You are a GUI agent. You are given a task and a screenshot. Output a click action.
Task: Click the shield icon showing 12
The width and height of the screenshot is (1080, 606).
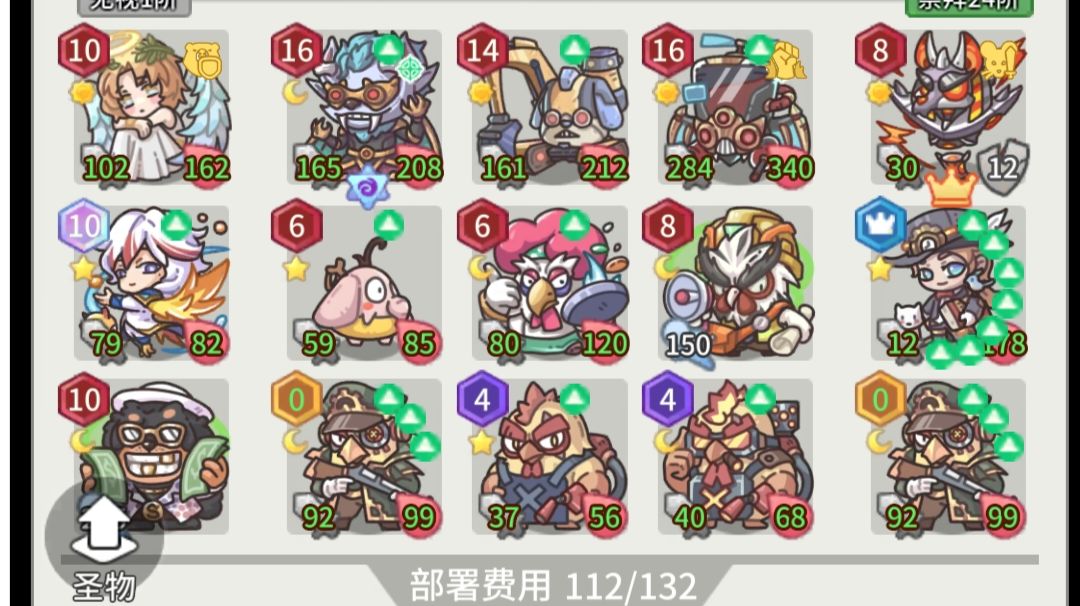1003,167
